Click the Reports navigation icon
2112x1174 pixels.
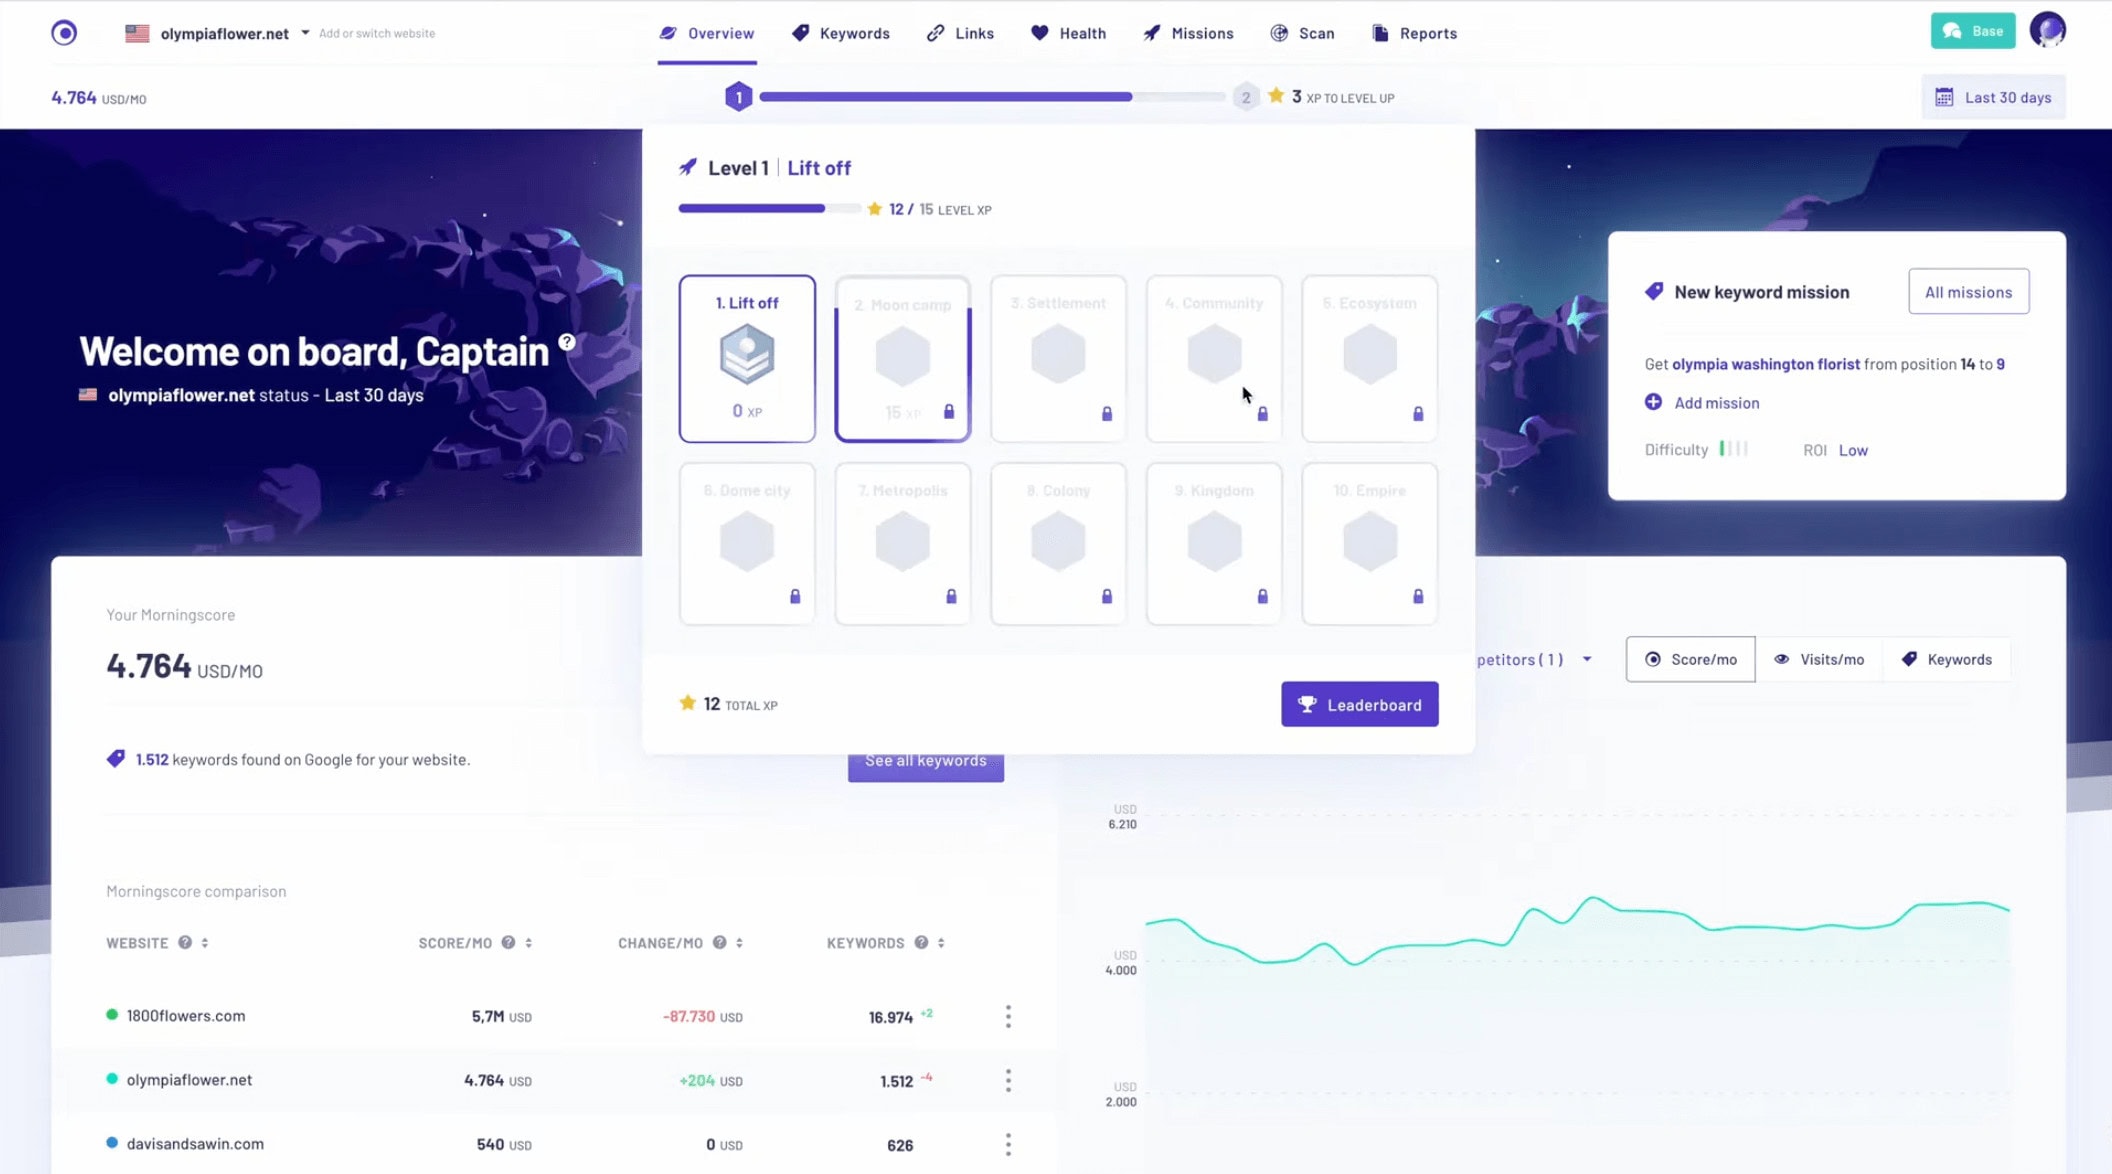[x=1381, y=32]
